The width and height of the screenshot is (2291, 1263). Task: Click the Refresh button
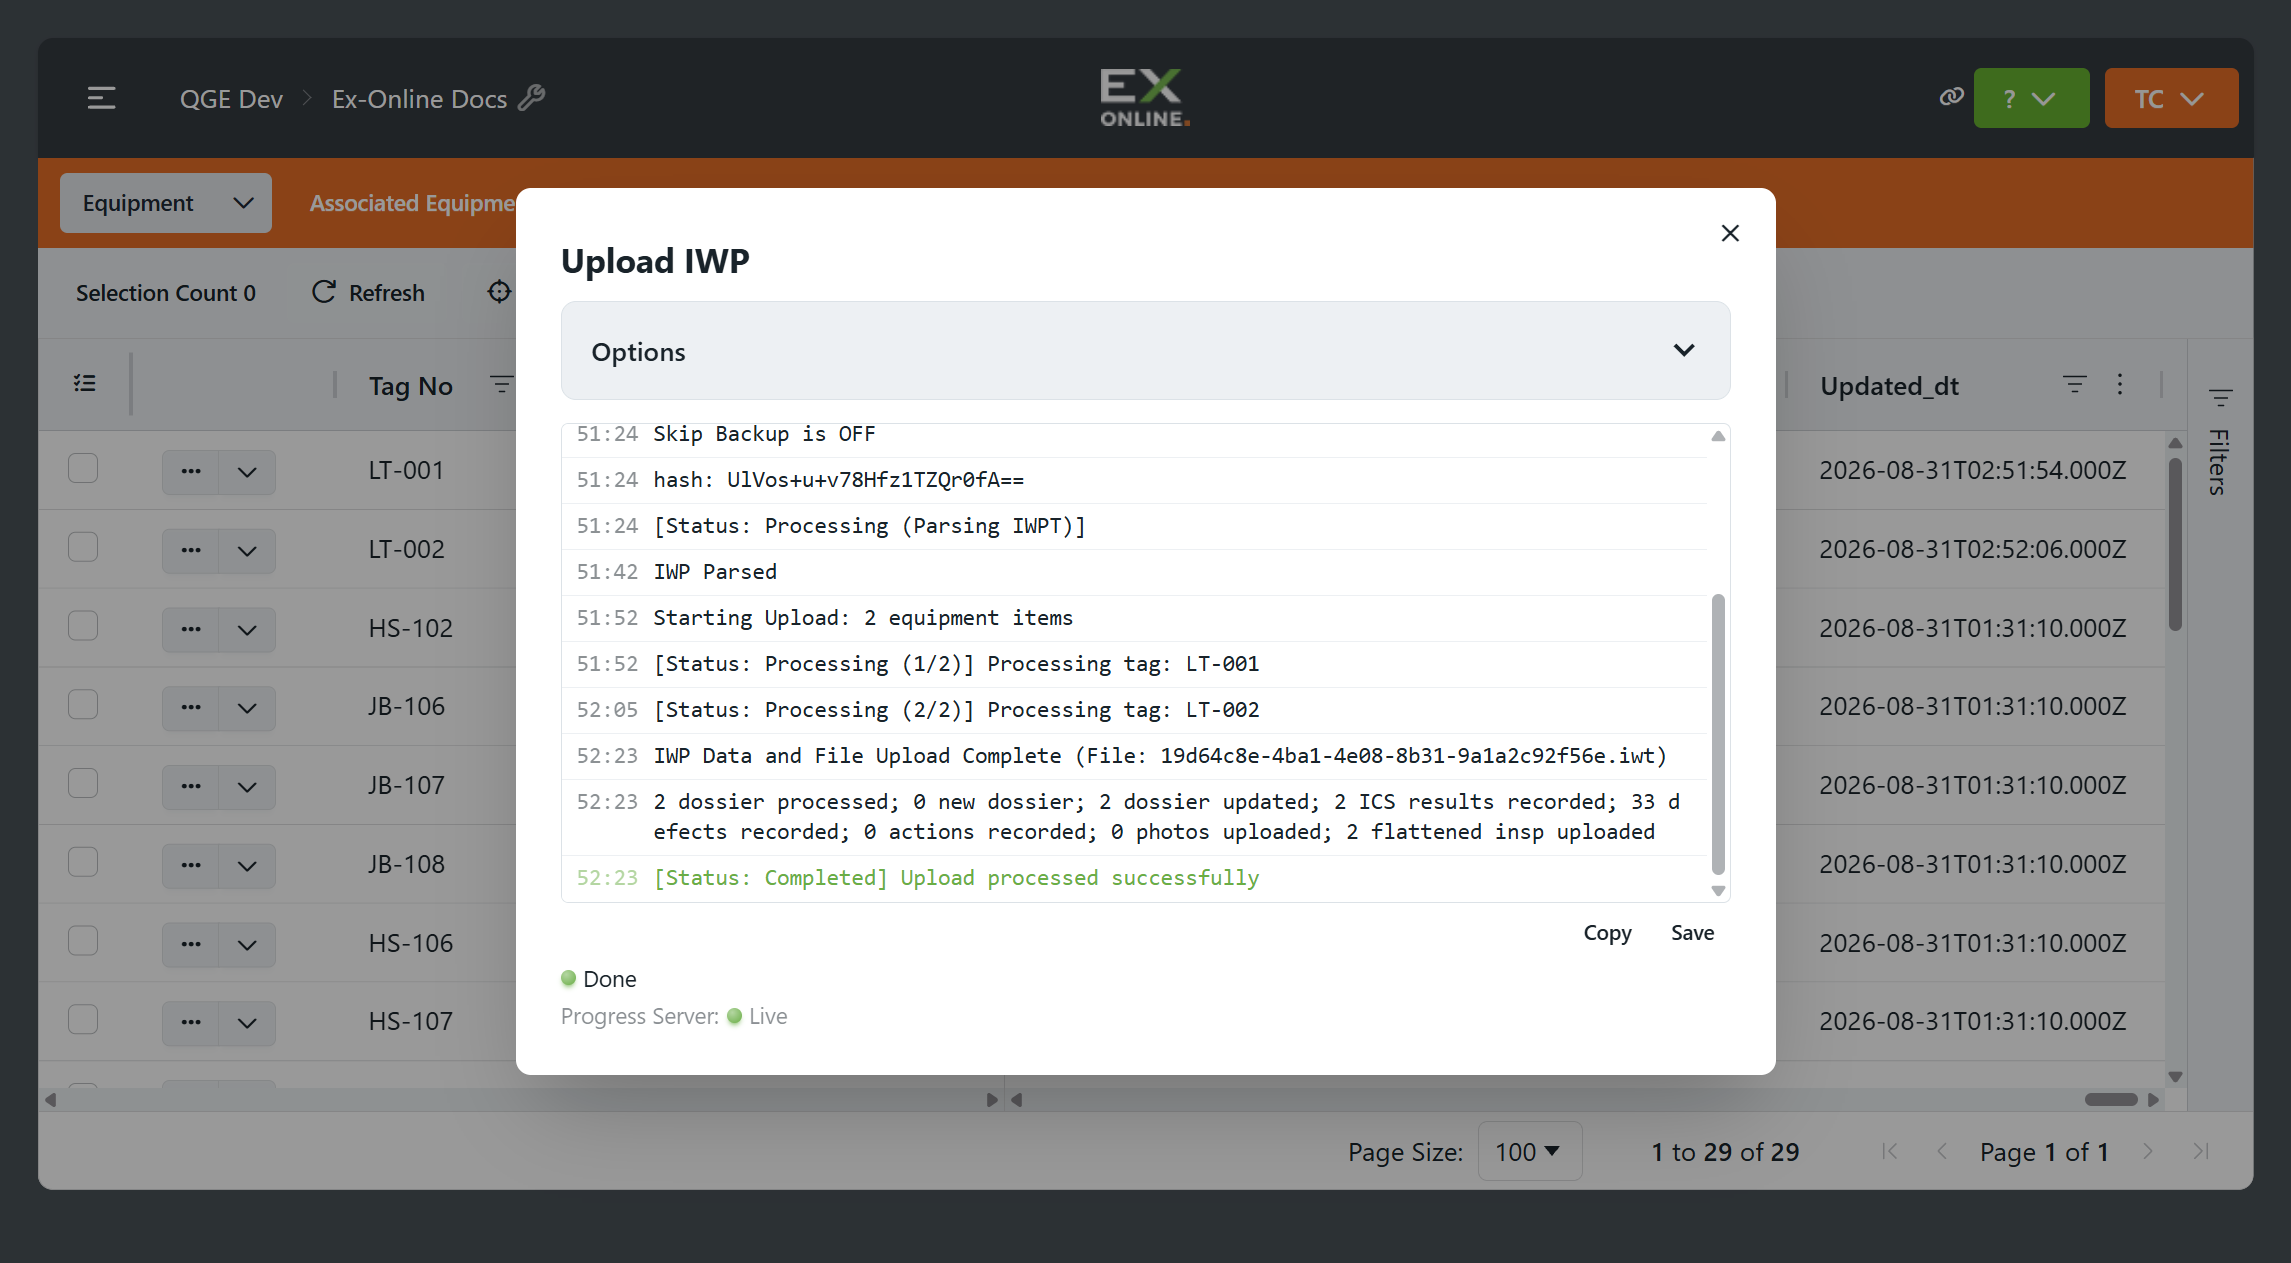pos(368,292)
